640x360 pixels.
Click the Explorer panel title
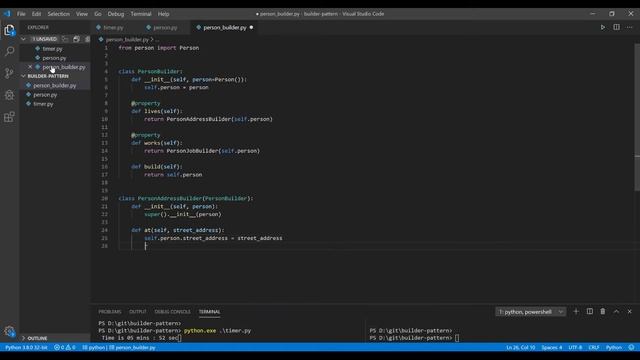tap(38, 27)
